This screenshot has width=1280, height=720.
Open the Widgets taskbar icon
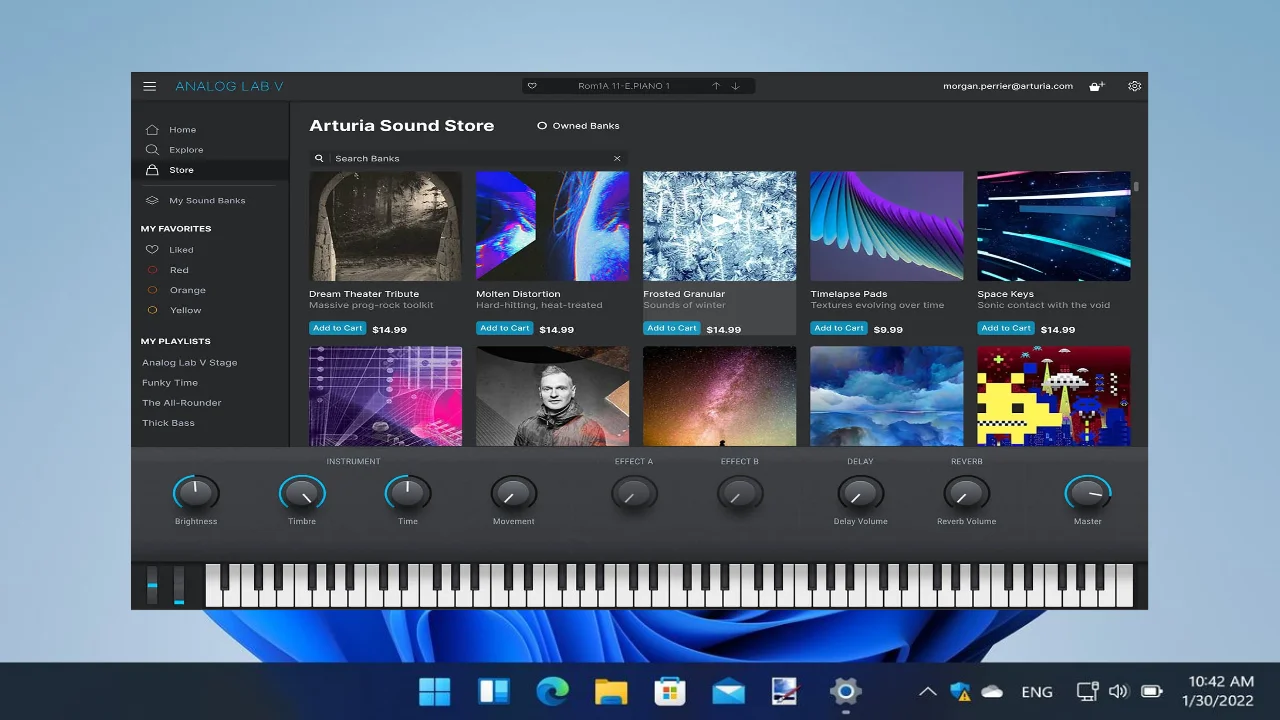pos(494,691)
